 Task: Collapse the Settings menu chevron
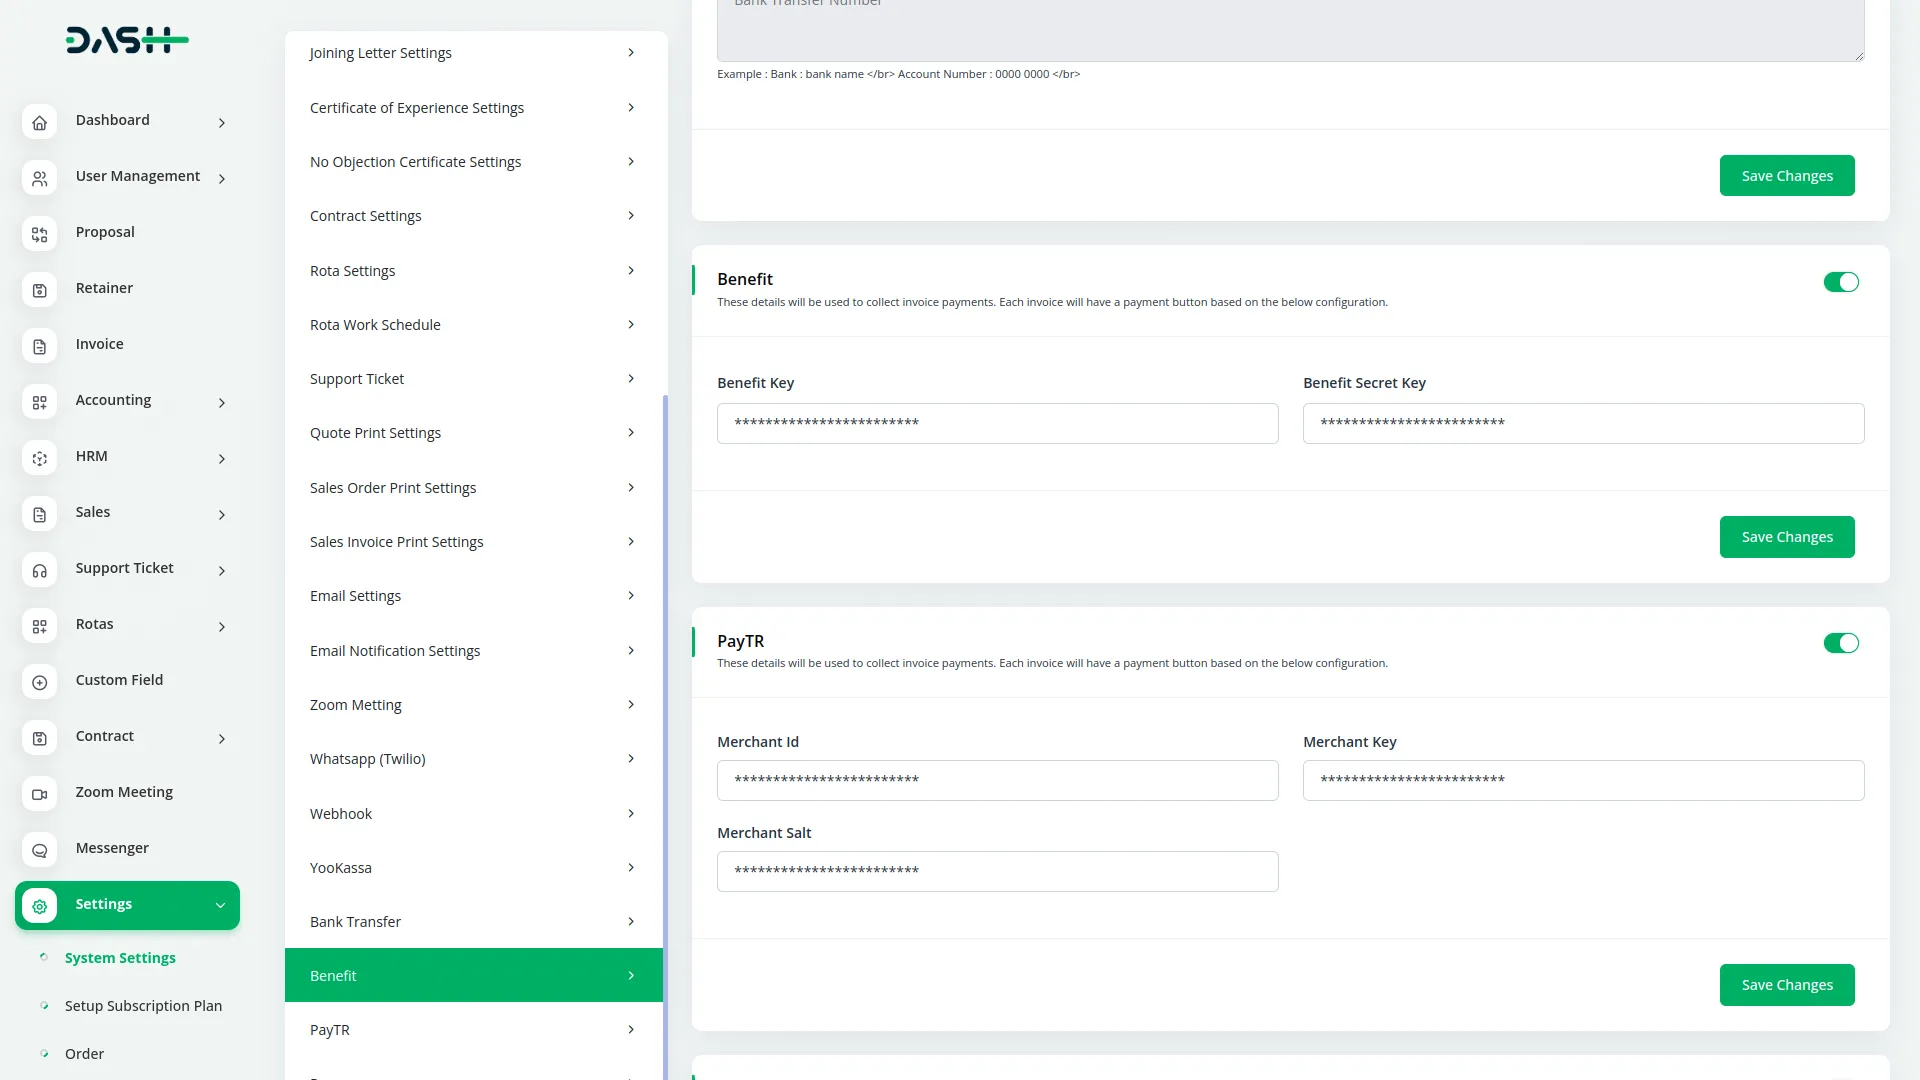click(x=220, y=905)
